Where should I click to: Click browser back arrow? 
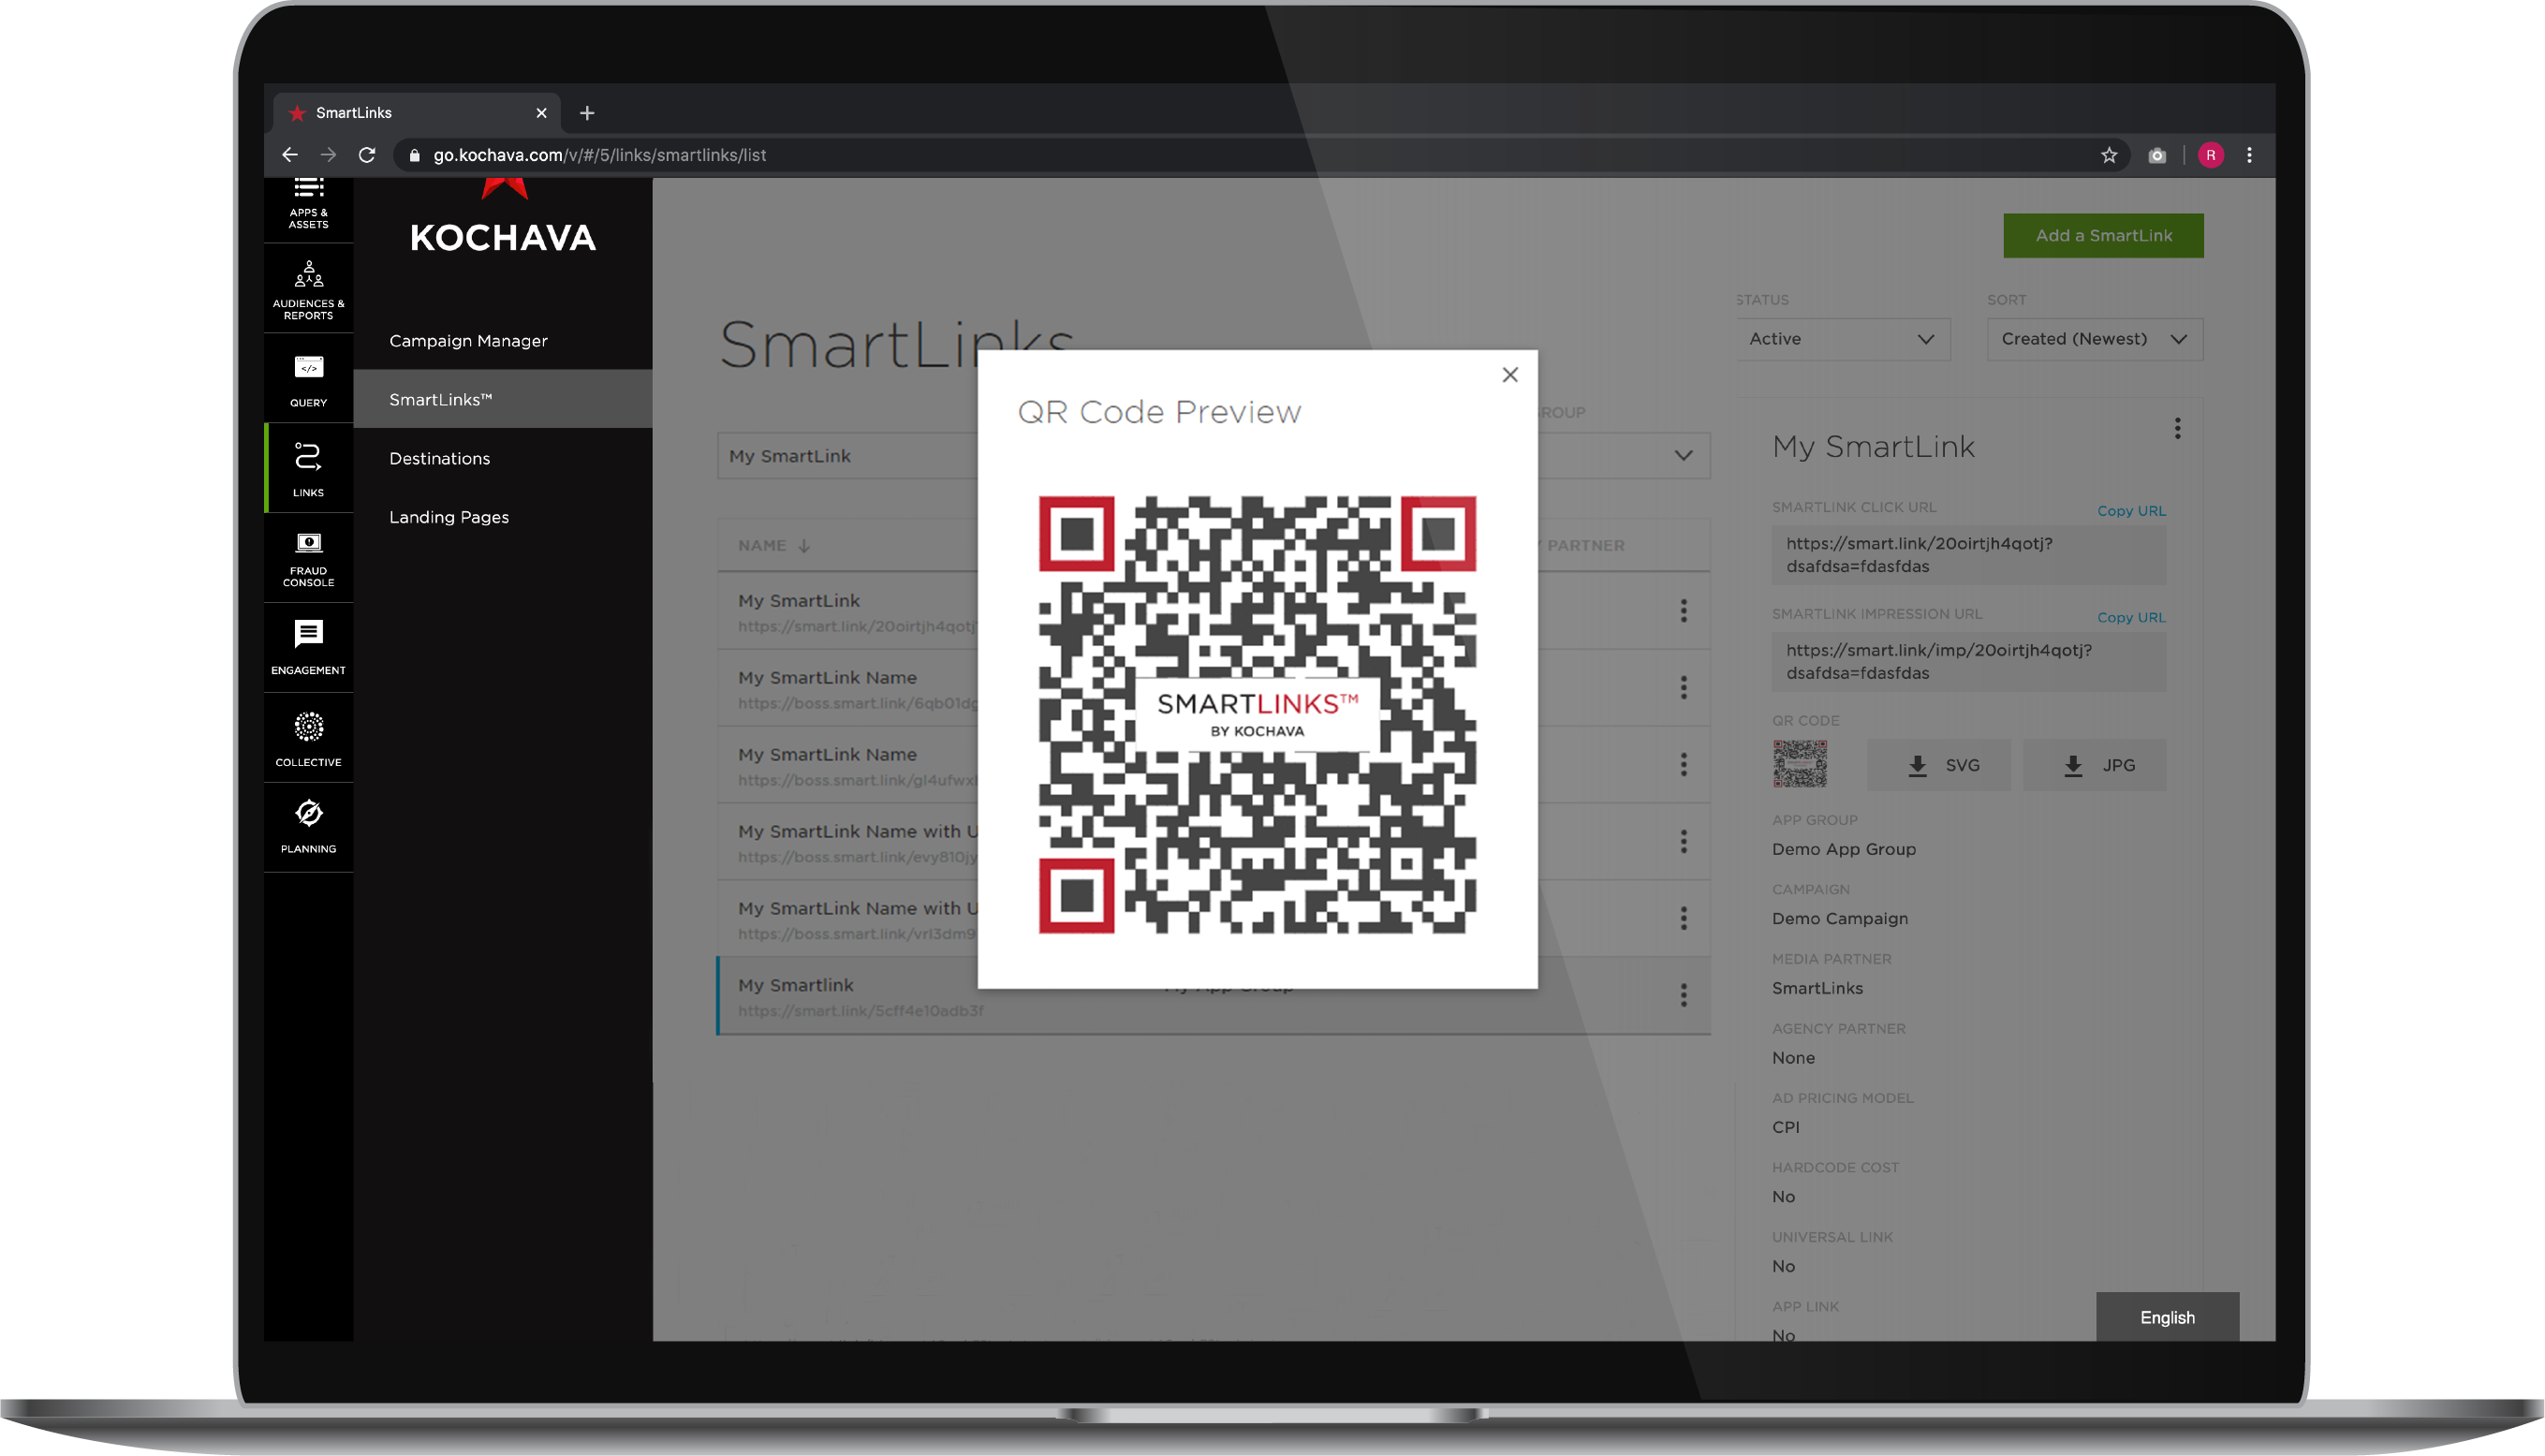pyautogui.click(x=289, y=155)
